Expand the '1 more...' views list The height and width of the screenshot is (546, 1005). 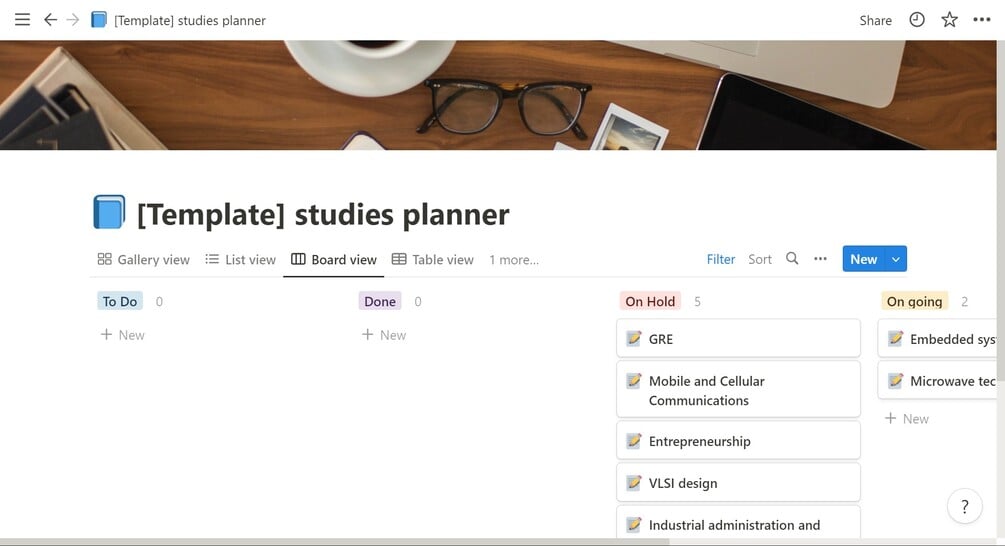513,260
